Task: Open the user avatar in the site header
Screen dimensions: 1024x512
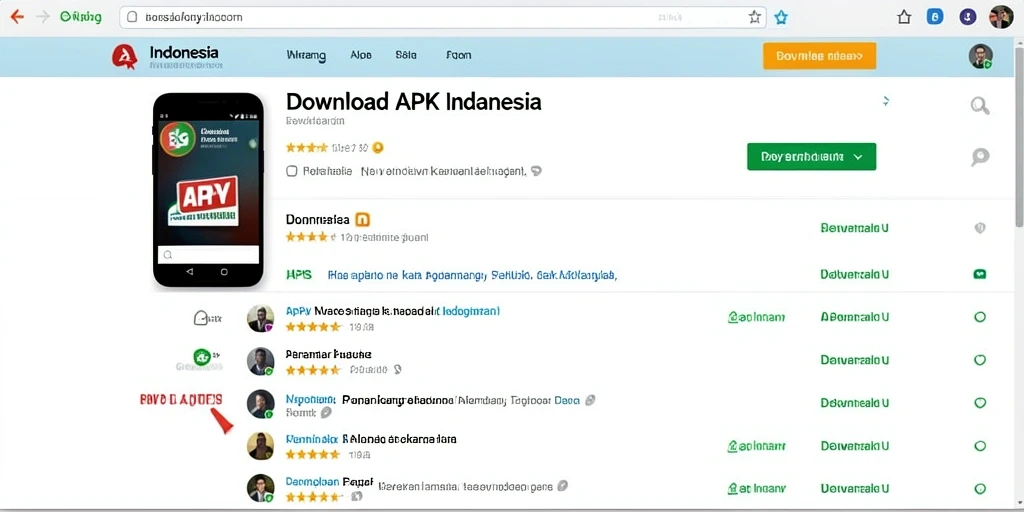Action: point(980,56)
